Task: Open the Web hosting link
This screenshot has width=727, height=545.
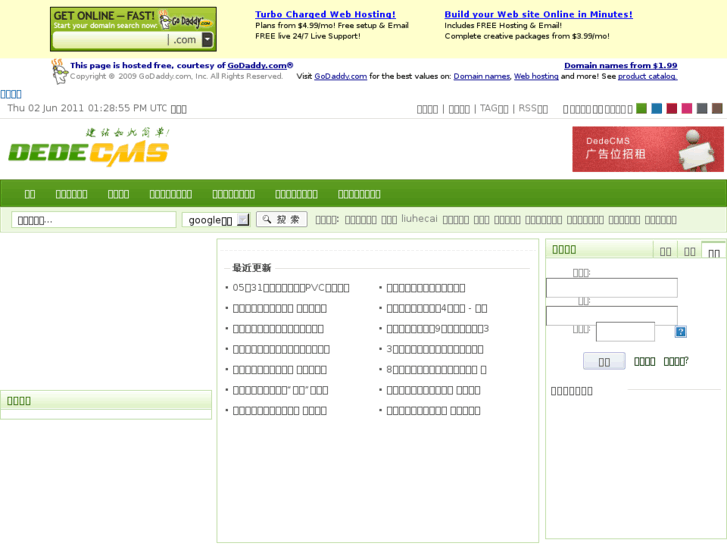Action: coord(536,76)
